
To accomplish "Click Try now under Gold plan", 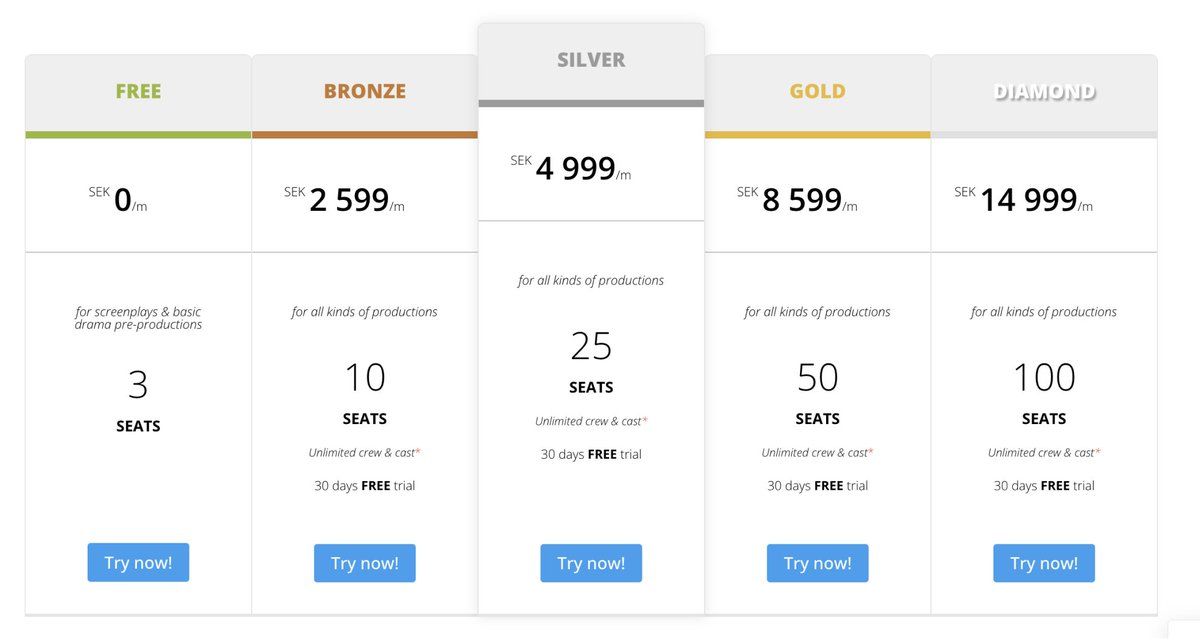I will point(817,563).
